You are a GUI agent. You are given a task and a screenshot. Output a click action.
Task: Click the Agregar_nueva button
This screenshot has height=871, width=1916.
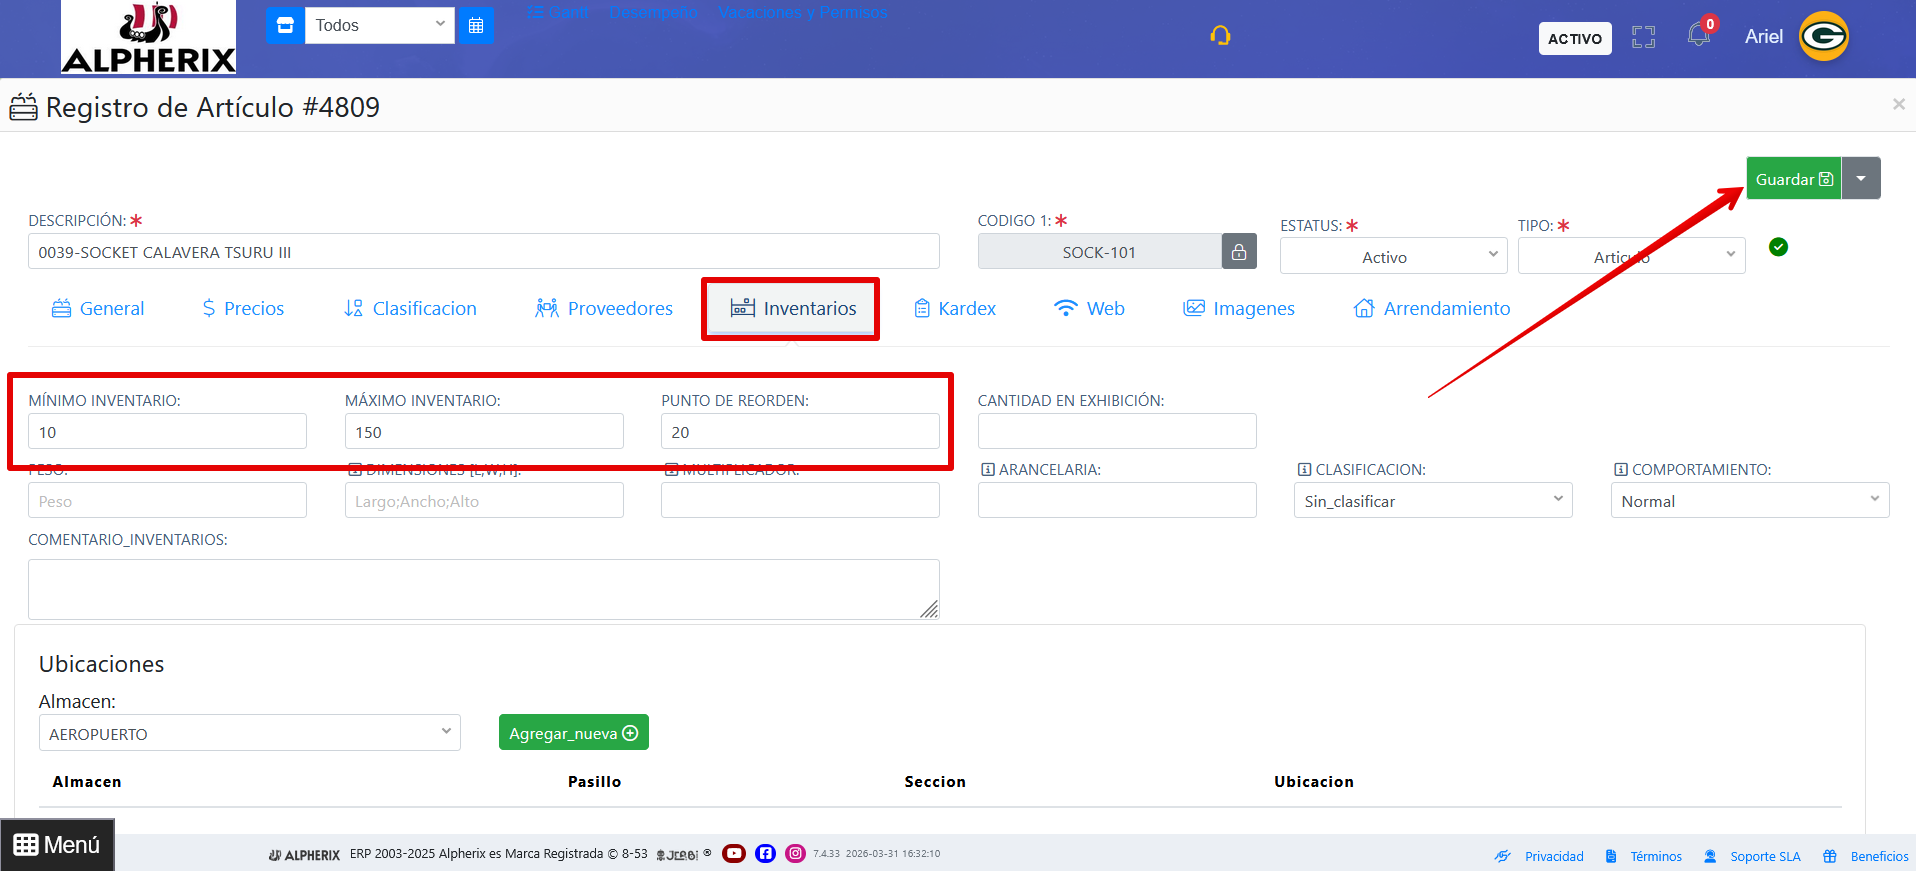click(573, 733)
